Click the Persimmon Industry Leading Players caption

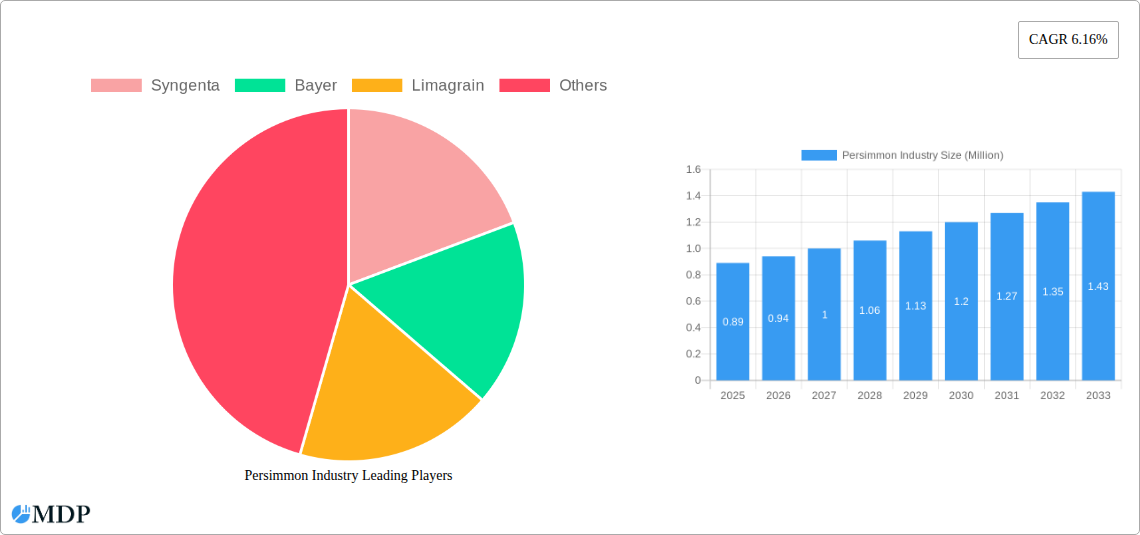pos(348,475)
